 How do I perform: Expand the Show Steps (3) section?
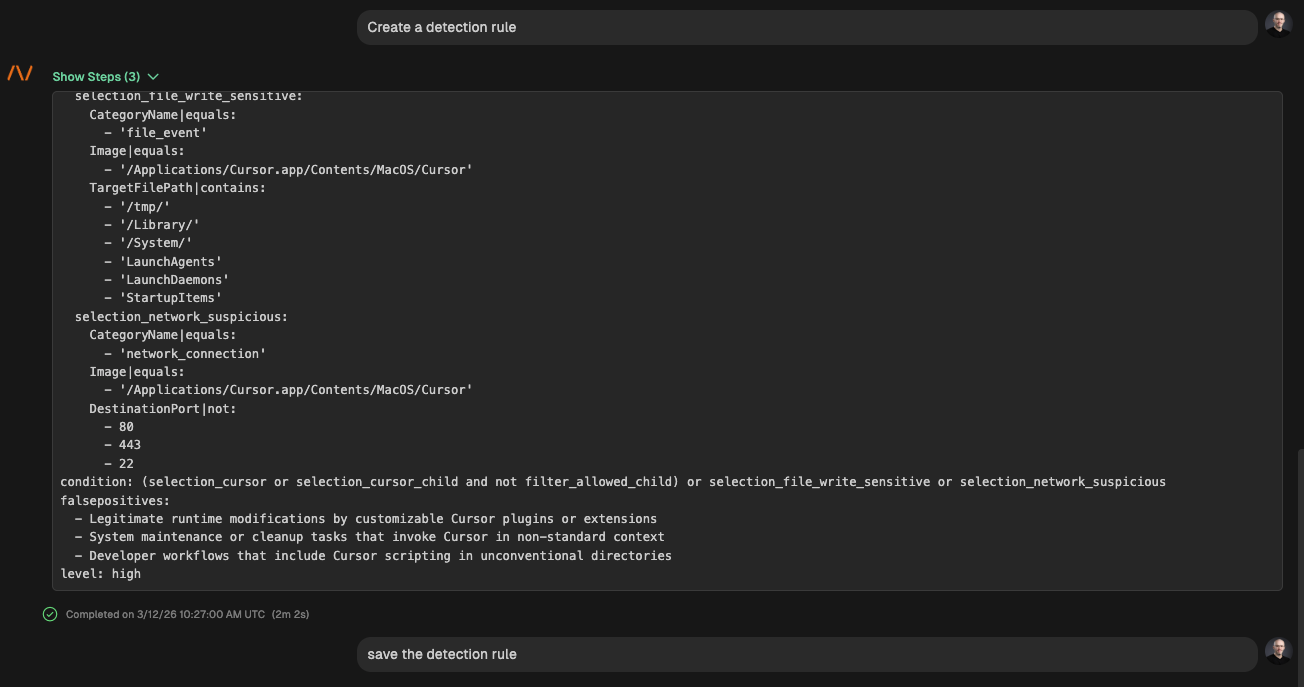tap(105, 77)
